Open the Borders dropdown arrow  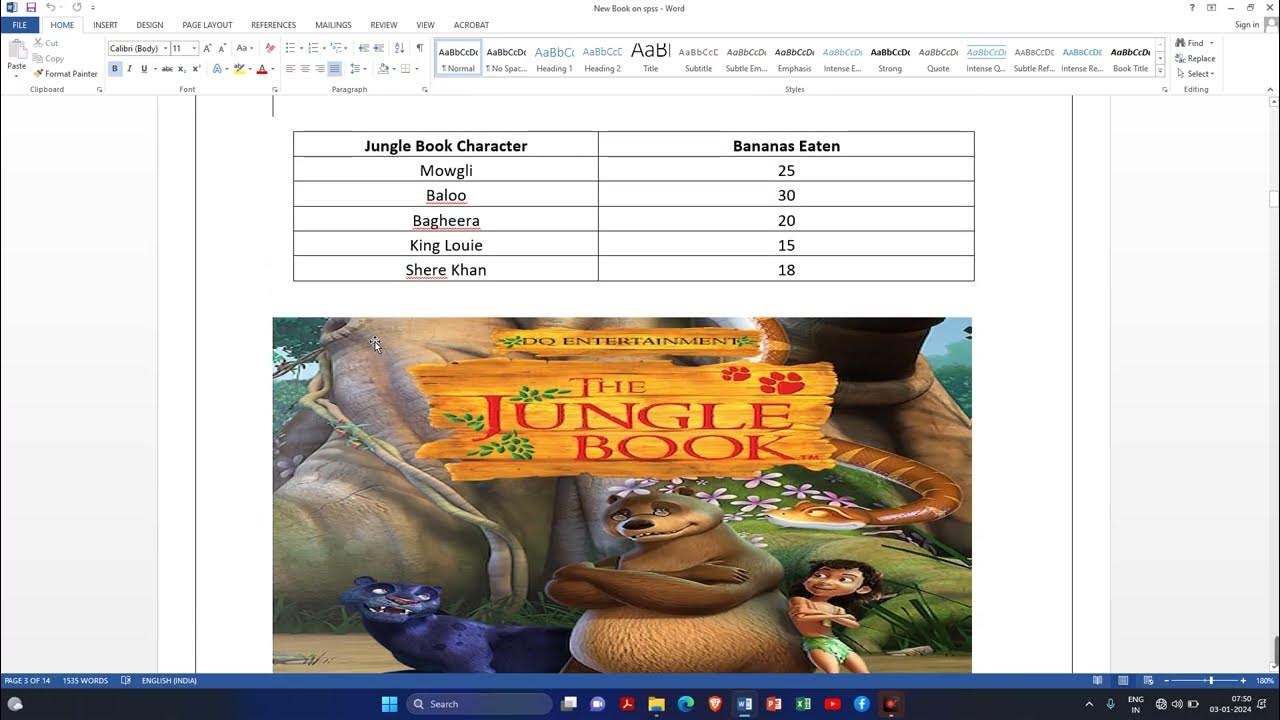coord(418,69)
